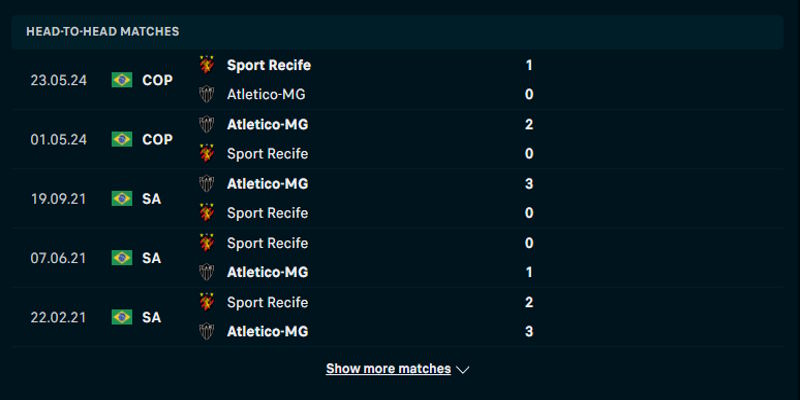Screen dimensions: 800x400
Task: Click Sport Recife crest in 19.09.21 match
Action: point(207,213)
